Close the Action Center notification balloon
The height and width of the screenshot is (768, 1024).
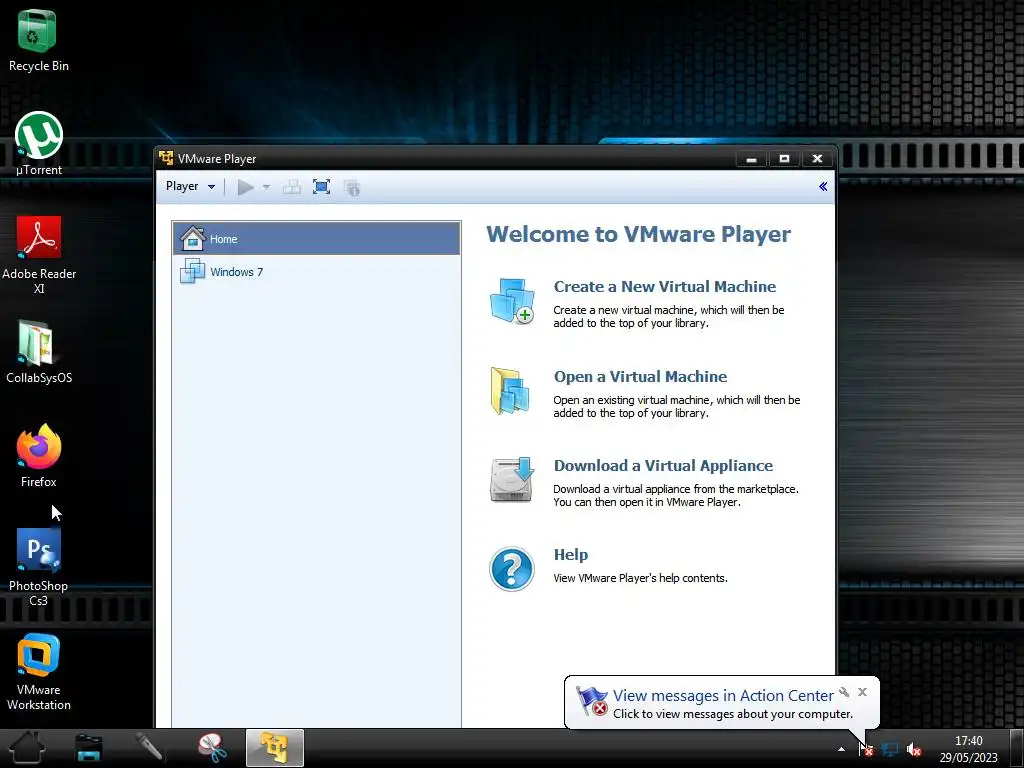[863, 692]
